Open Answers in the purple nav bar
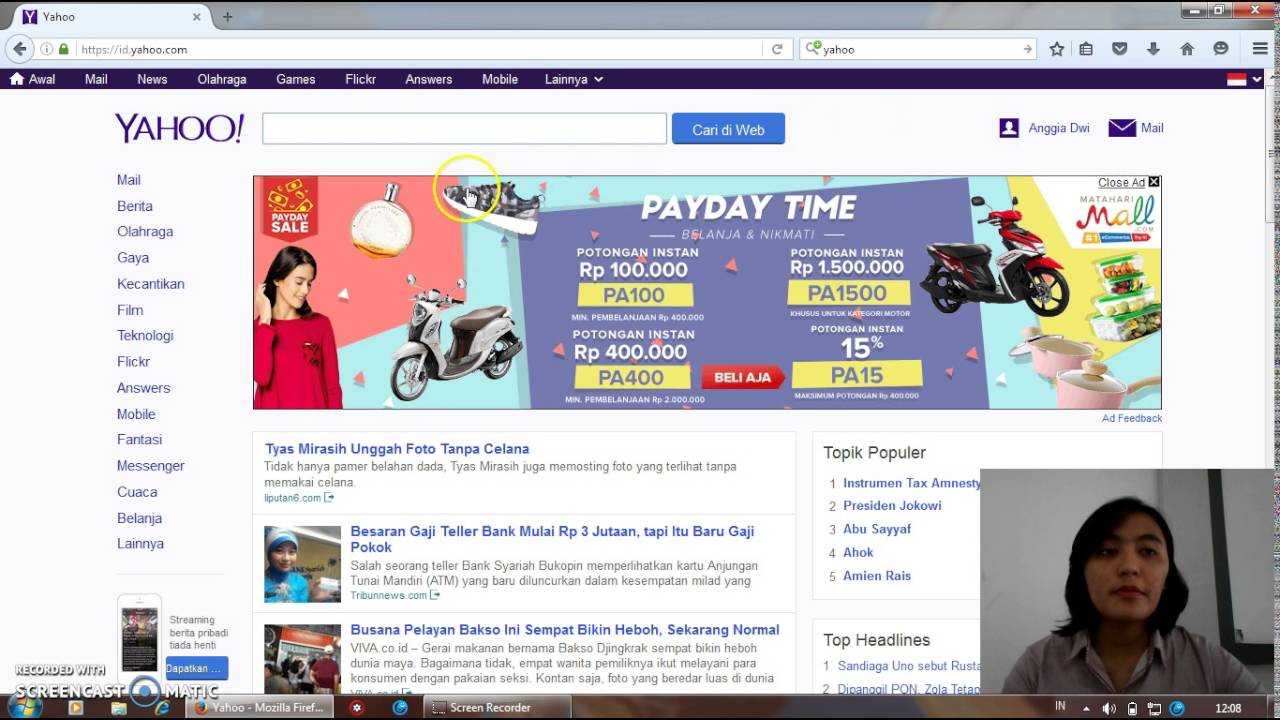Viewport: 1280px width, 720px height. click(x=429, y=79)
